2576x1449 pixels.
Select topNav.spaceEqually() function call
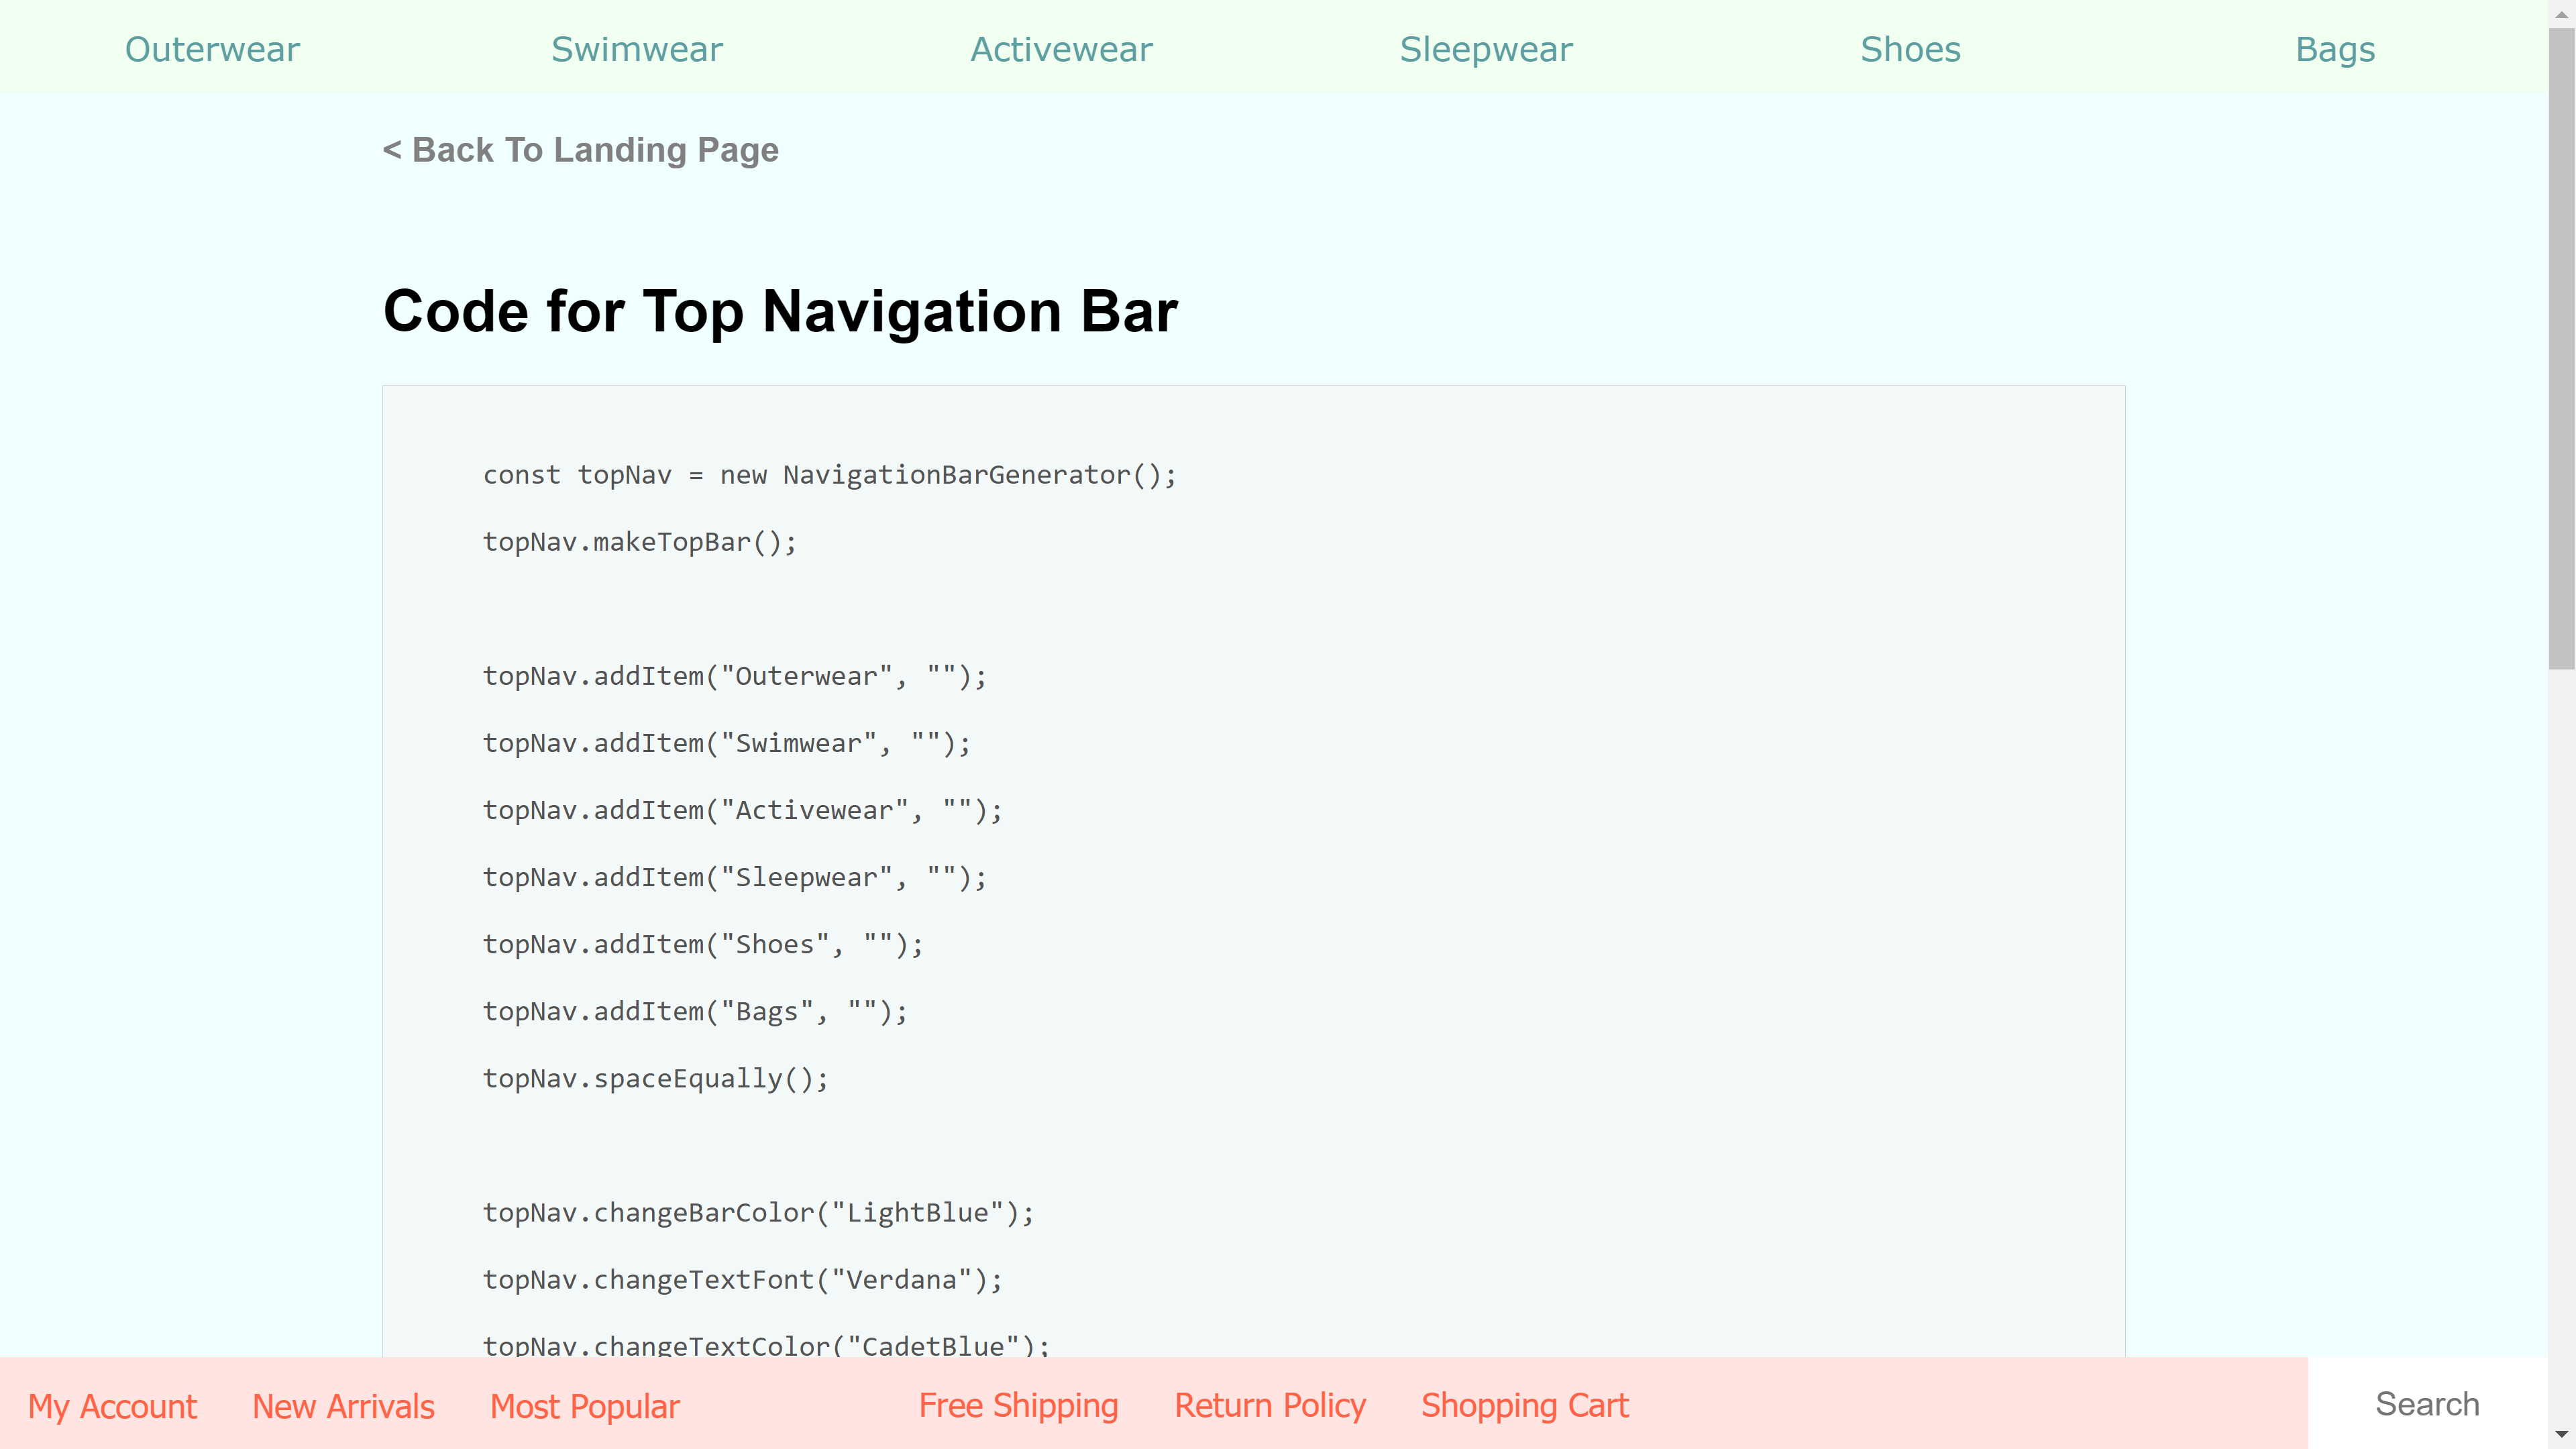(656, 1077)
